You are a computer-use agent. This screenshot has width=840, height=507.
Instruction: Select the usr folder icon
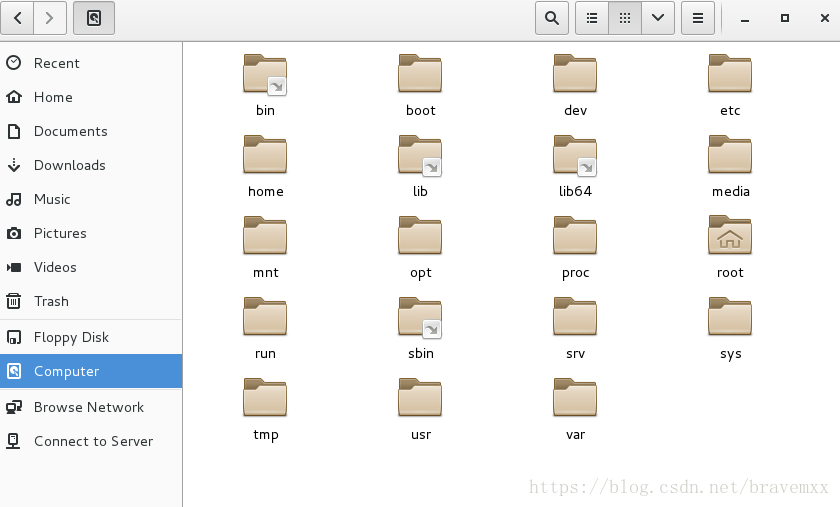(420, 398)
